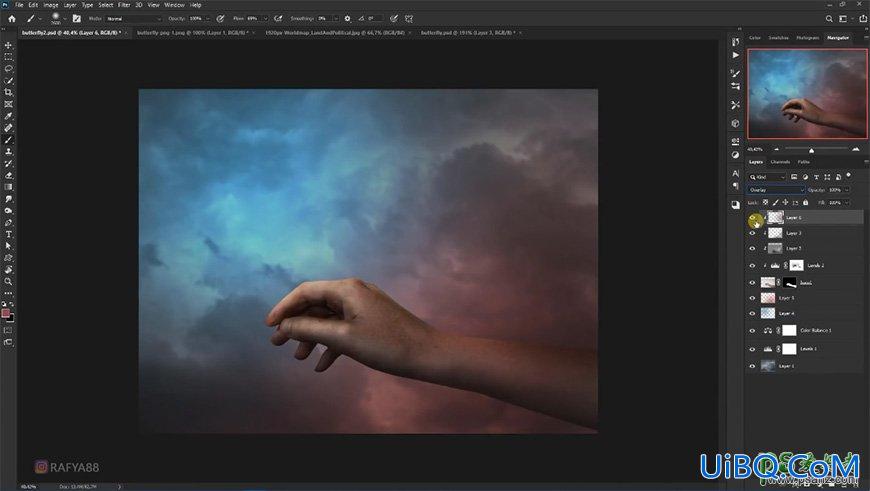Image resolution: width=870 pixels, height=491 pixels.
Task: Select the Crop tool
Action: pyautogui.click(x=8, y=92)
